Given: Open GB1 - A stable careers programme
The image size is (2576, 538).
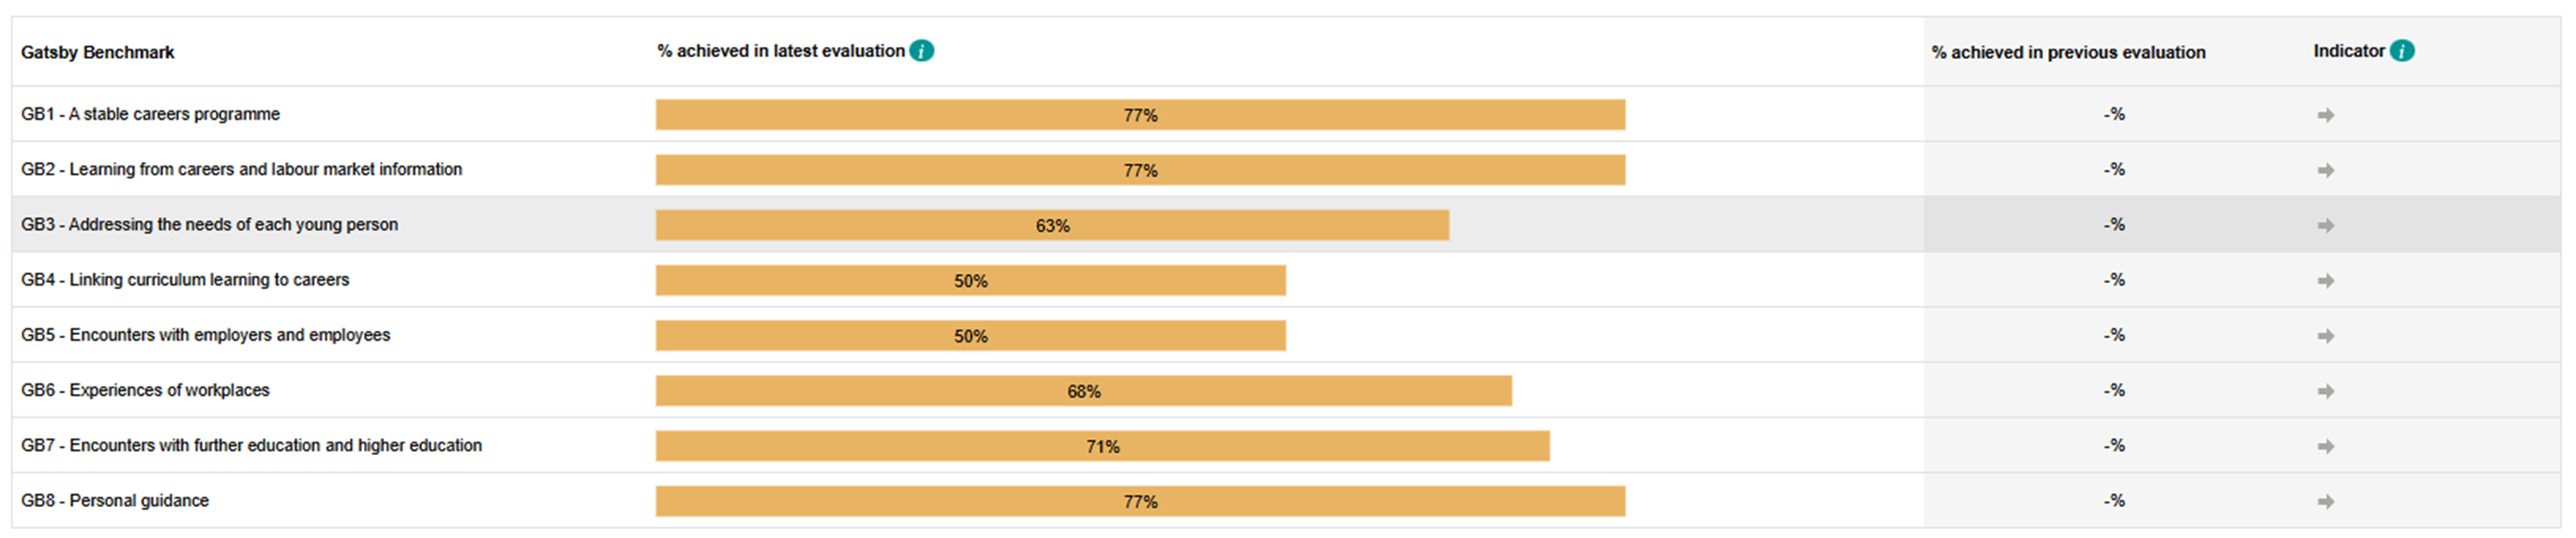Looking at the screenshot, I should [x=150, y=114].
